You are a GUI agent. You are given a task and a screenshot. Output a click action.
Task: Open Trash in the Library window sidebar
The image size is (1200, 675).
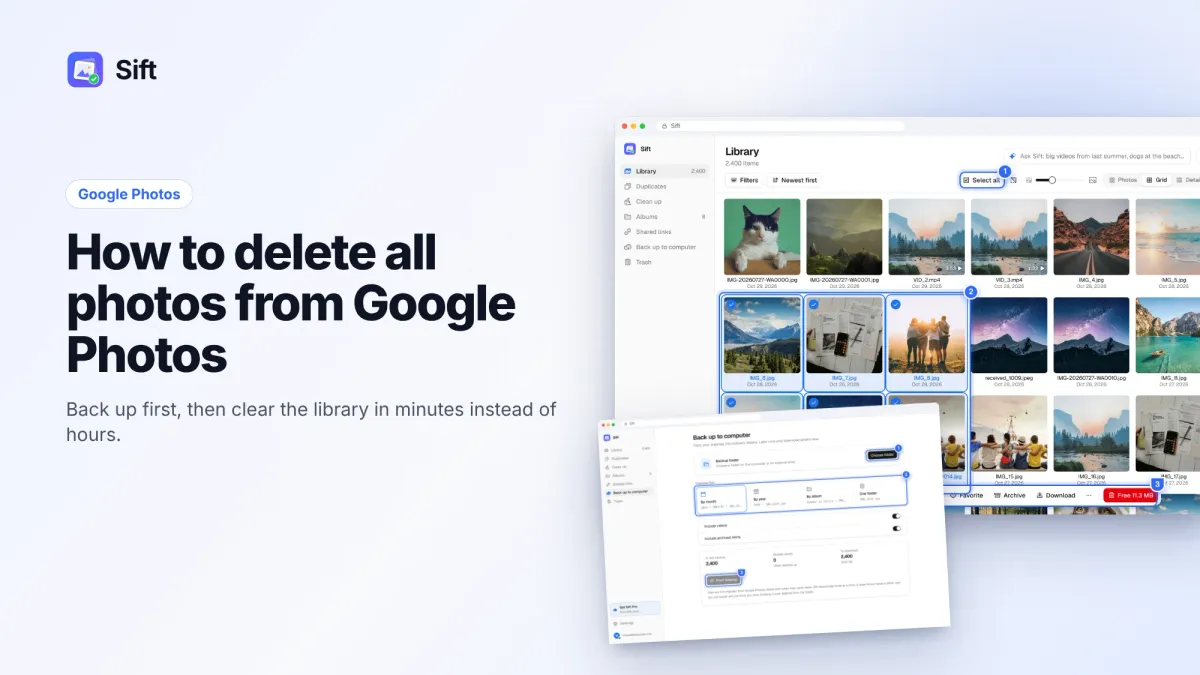click(664, 262)
